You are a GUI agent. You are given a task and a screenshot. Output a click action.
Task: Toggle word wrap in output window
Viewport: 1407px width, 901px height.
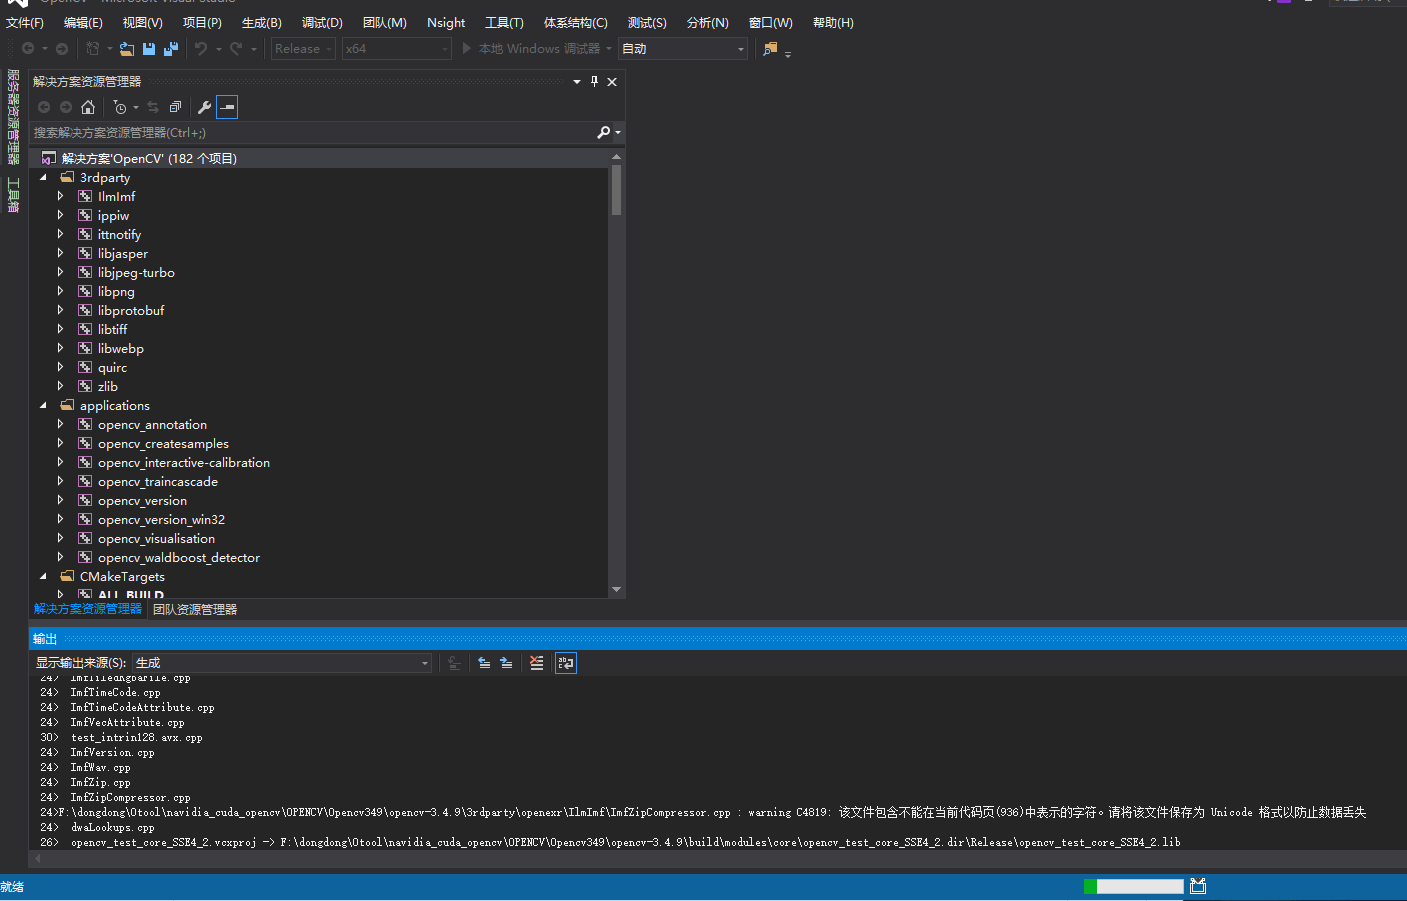566,663
